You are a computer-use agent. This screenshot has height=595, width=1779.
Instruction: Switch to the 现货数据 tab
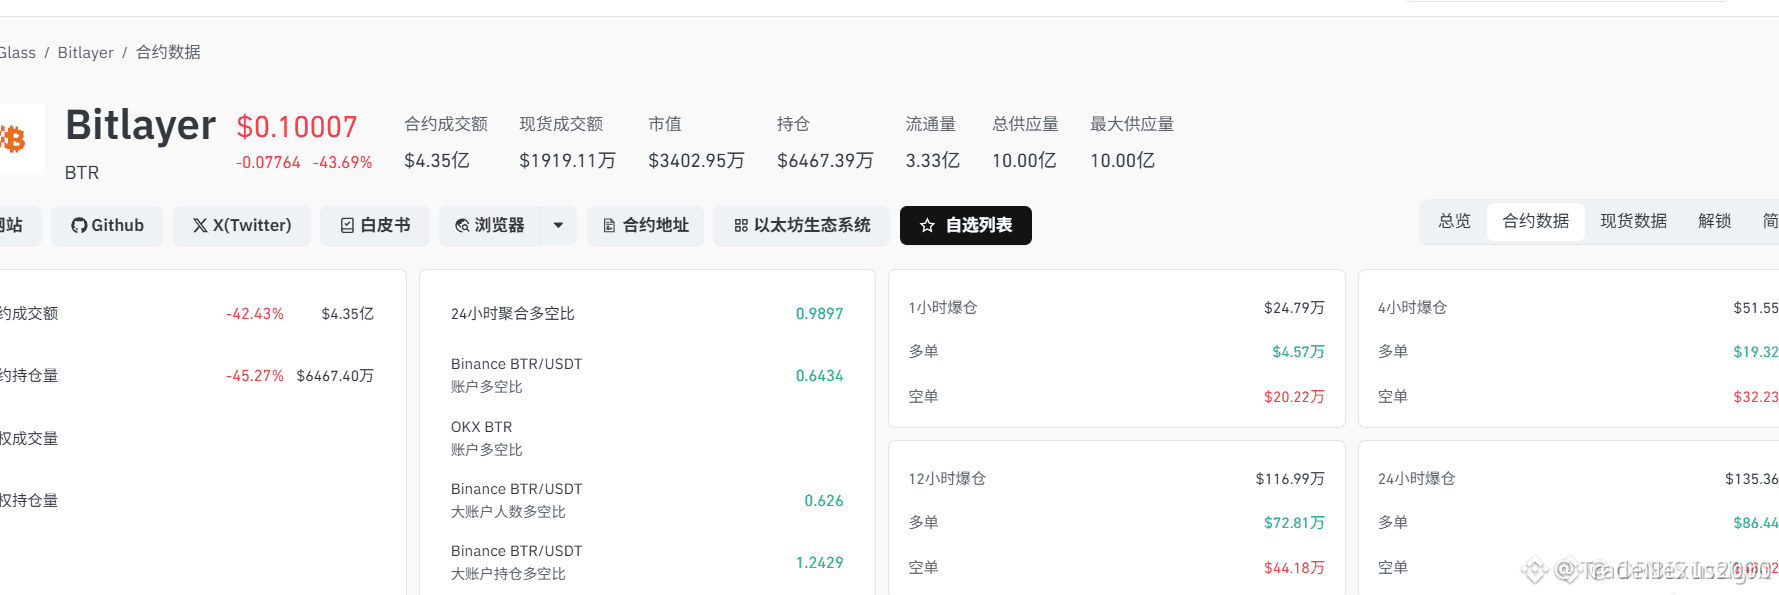coord(1633,221)
